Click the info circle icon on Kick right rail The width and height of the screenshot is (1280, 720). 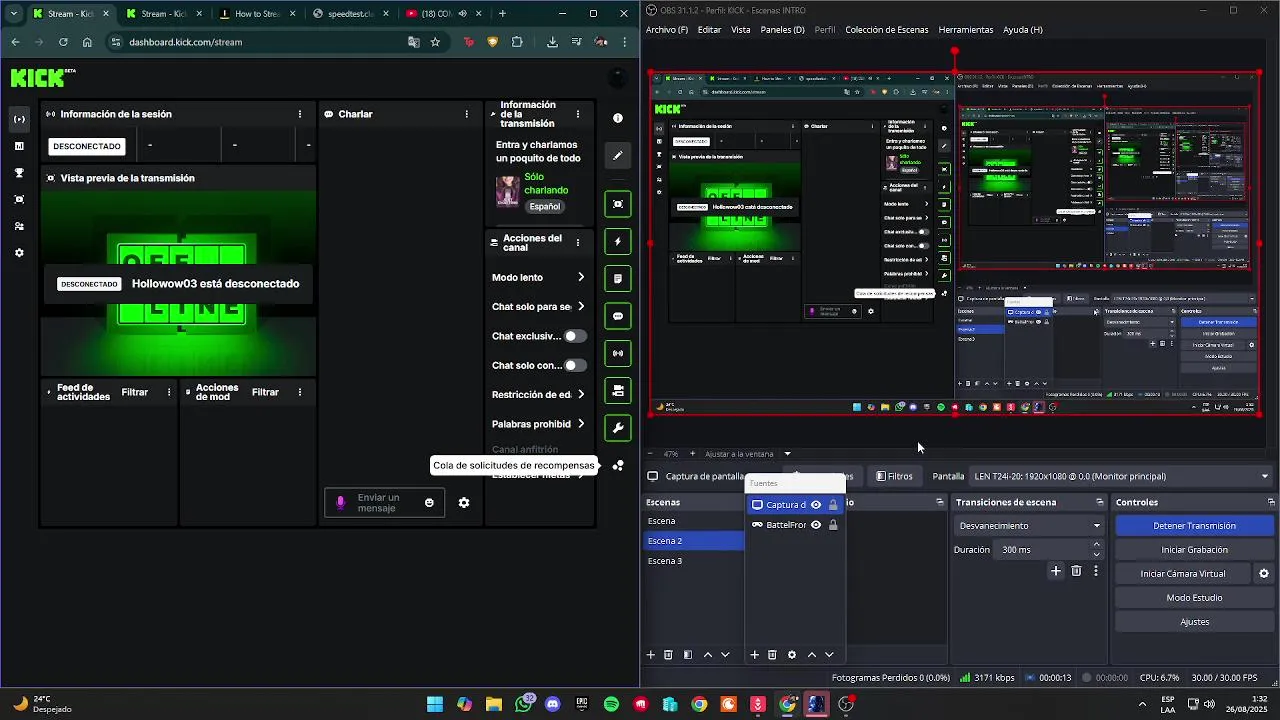coord(618,118)
